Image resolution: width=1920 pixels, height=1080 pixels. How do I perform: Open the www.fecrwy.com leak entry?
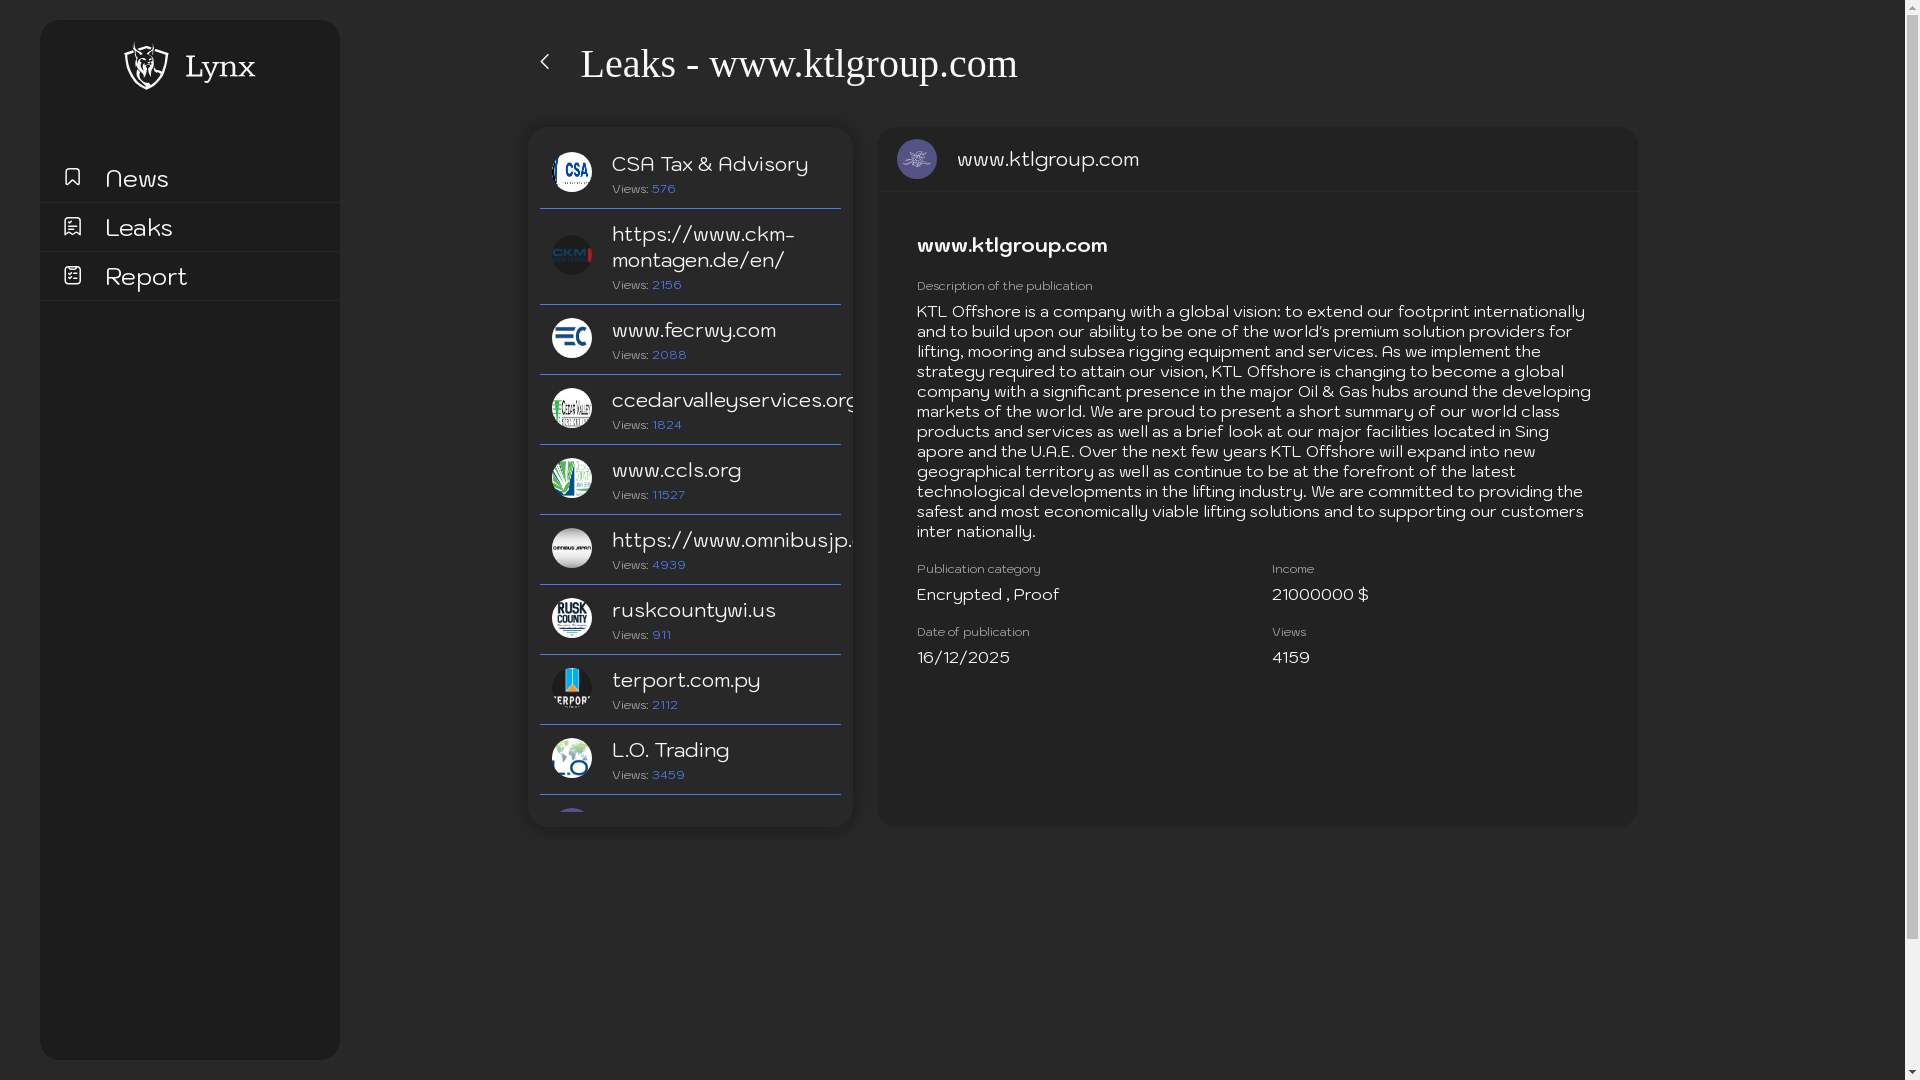point(694,330)
